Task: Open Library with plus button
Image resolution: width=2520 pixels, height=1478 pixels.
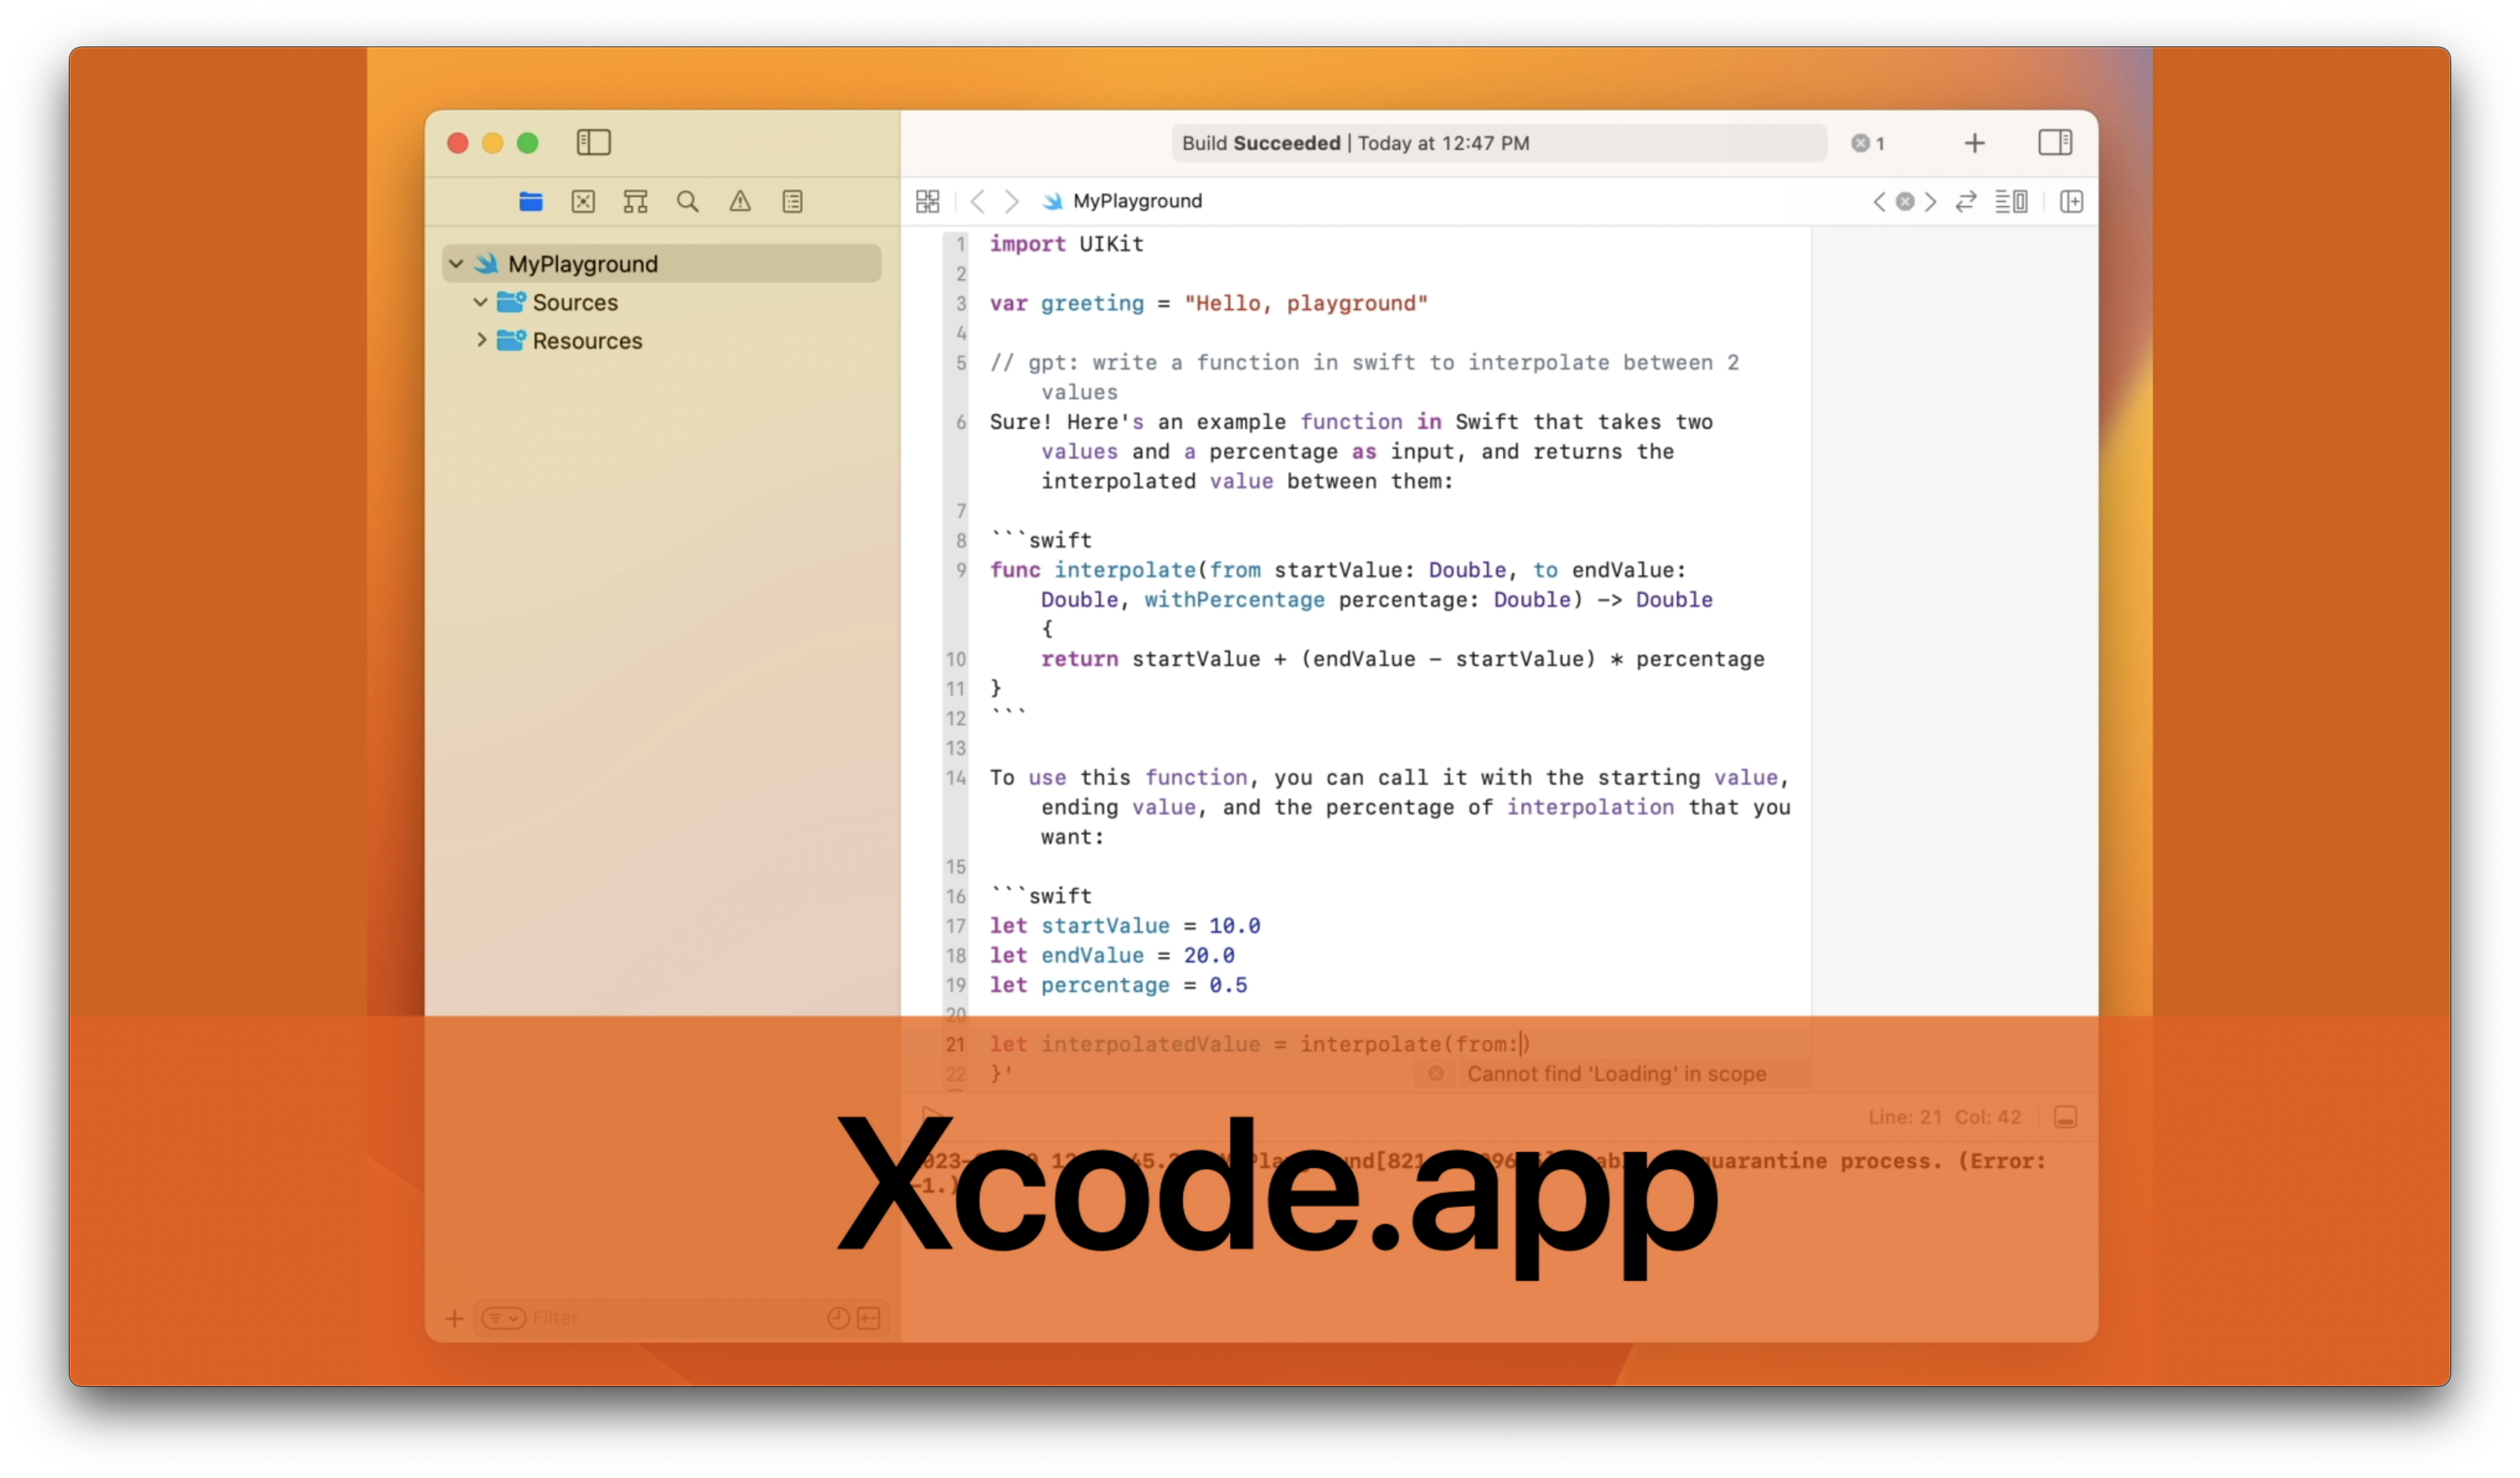Action: coord(1974,143)
